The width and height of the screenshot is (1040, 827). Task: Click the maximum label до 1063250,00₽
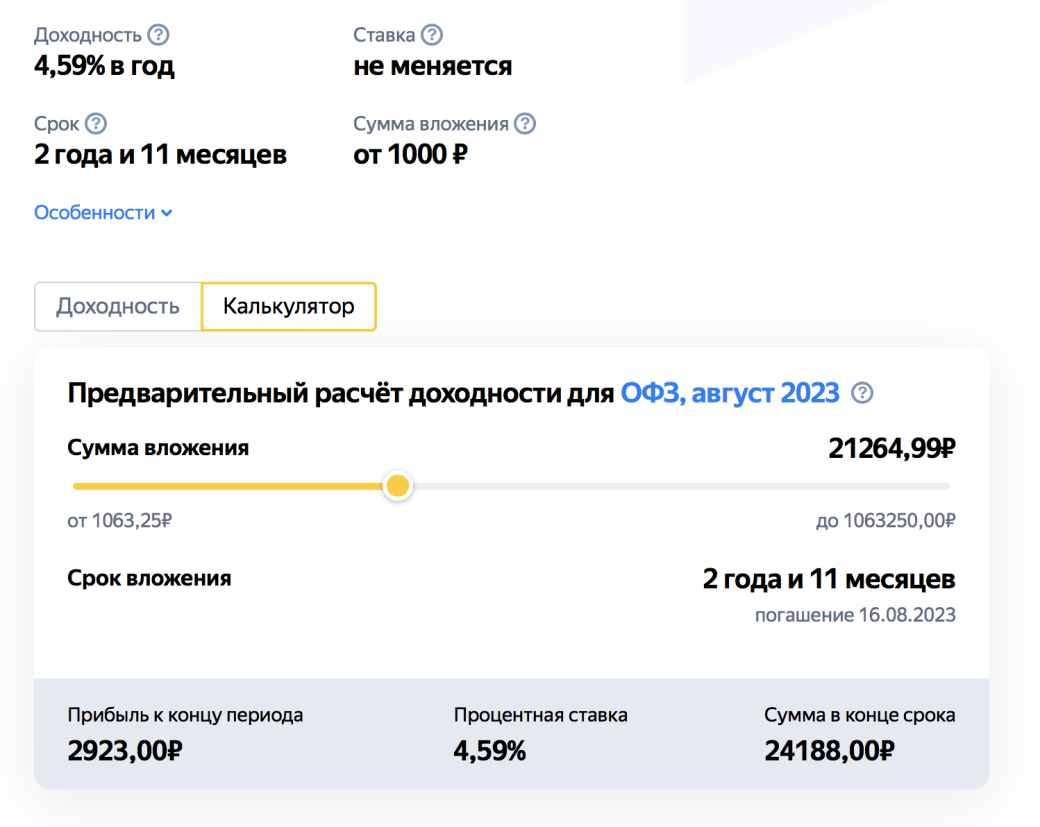click(885, 521)
